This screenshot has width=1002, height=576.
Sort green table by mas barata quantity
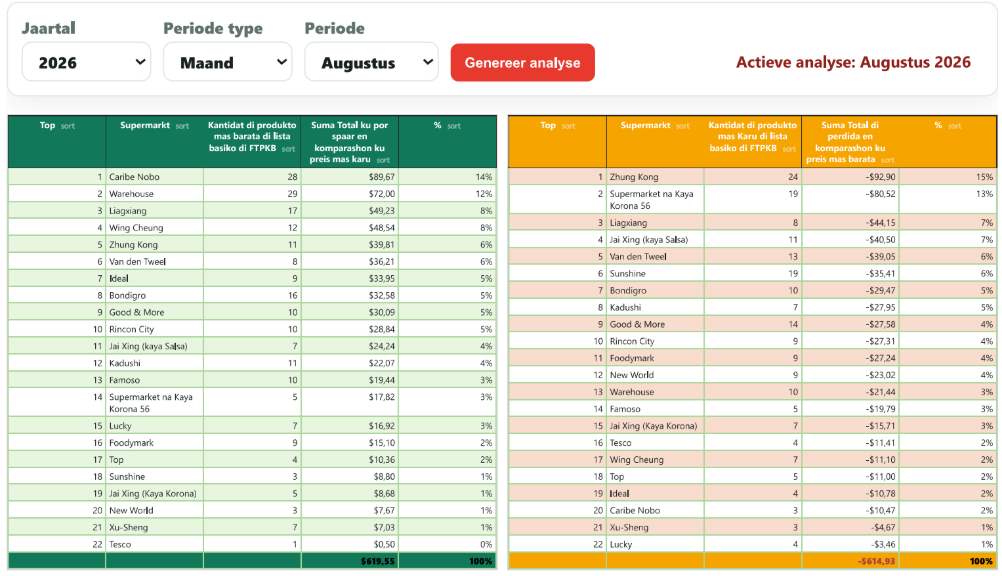click(x=288, y=149)
